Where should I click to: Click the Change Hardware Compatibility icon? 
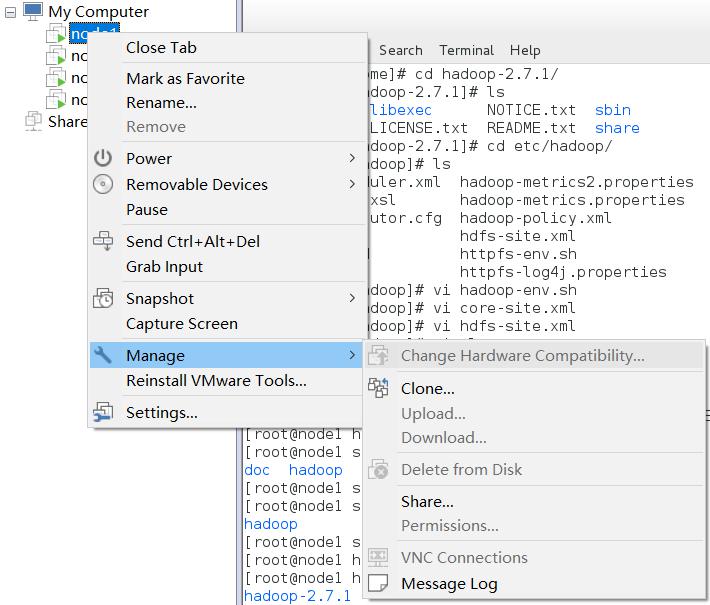click(x=378, y=355)
